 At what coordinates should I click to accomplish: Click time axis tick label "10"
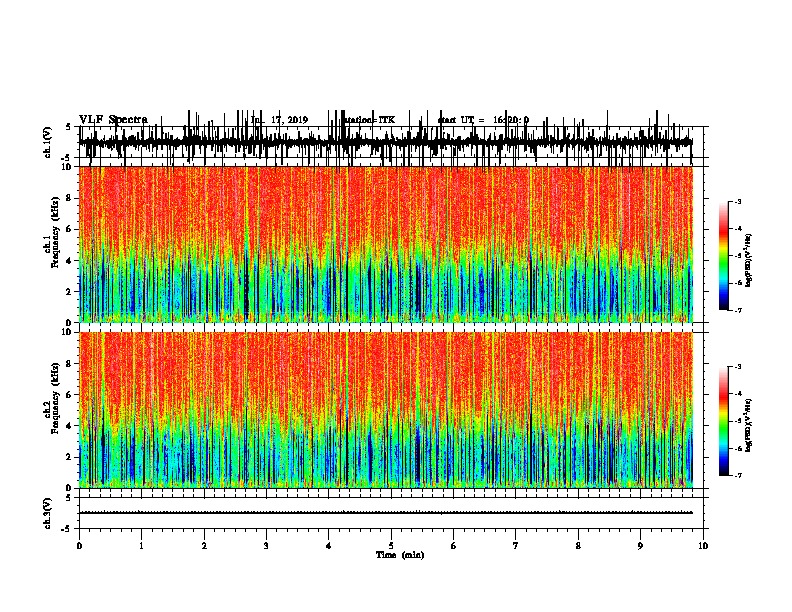pos(703,546)
